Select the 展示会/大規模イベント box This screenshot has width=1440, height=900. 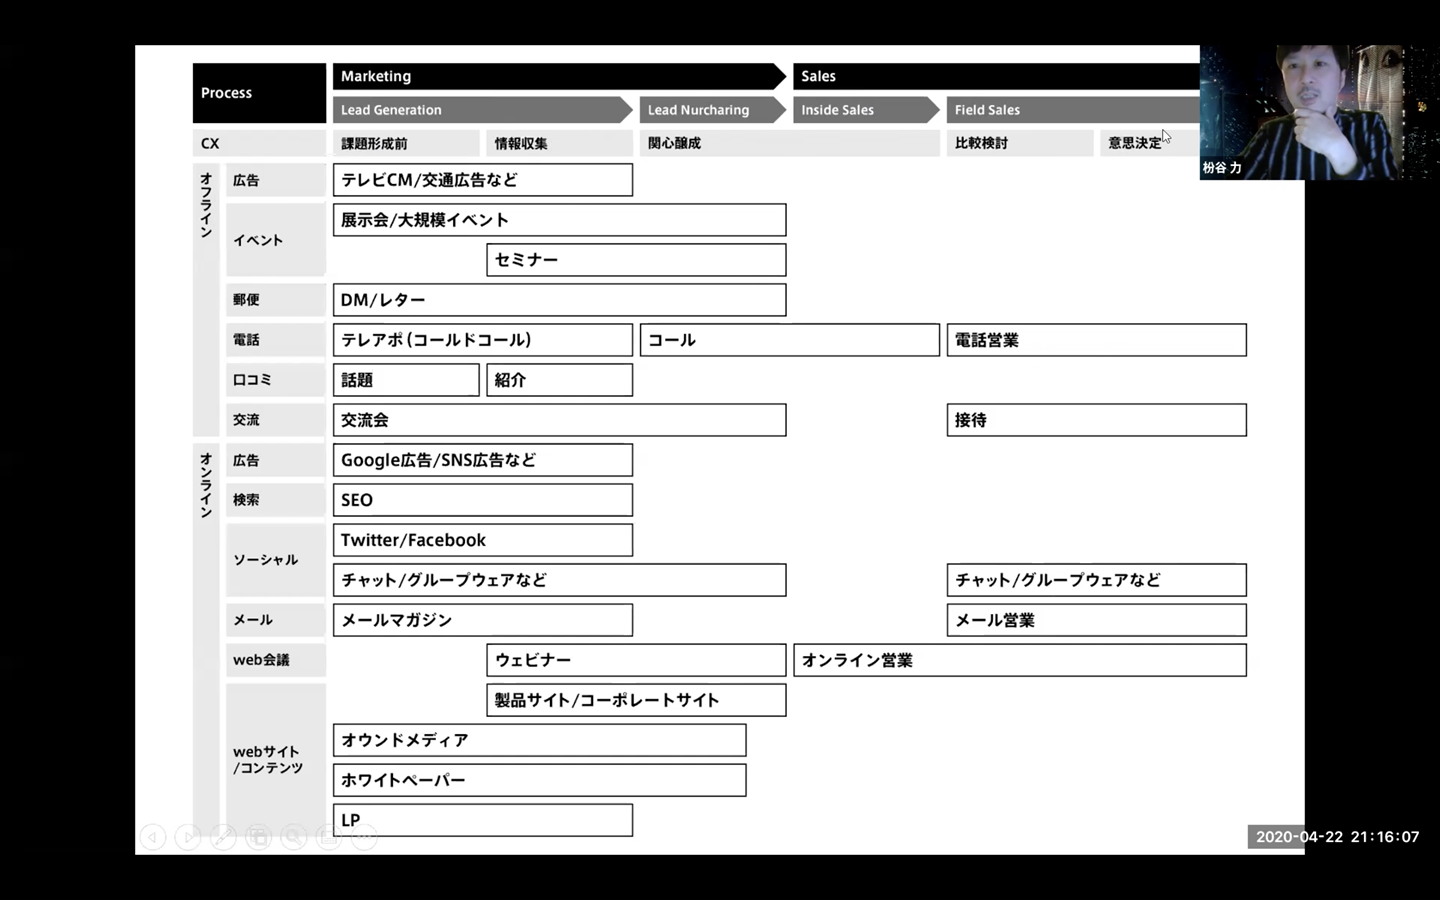559,220
